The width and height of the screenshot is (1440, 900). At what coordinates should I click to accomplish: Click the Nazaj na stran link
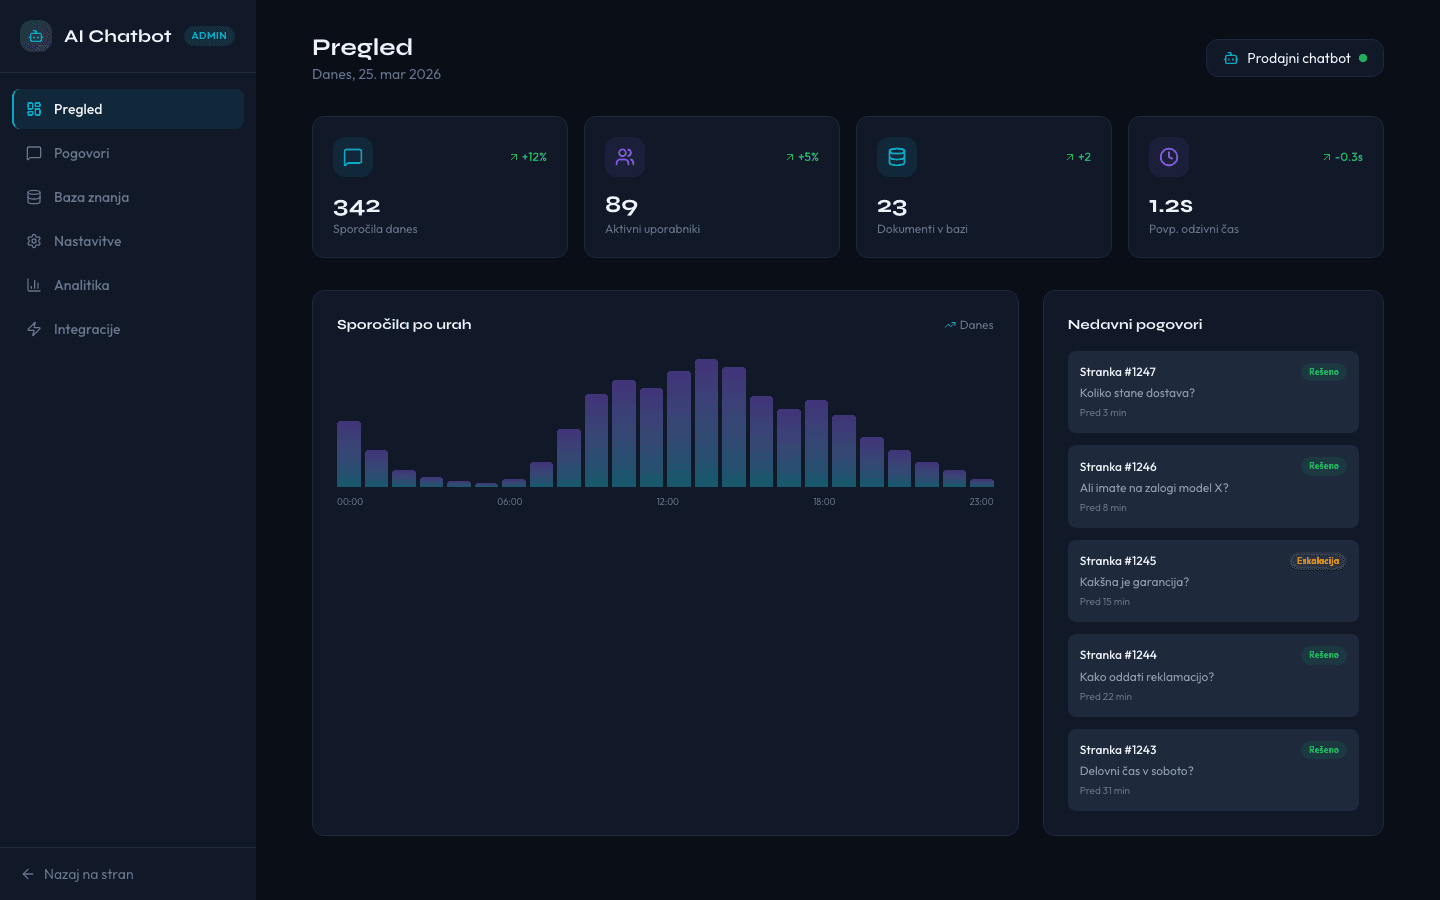(77, 874)
